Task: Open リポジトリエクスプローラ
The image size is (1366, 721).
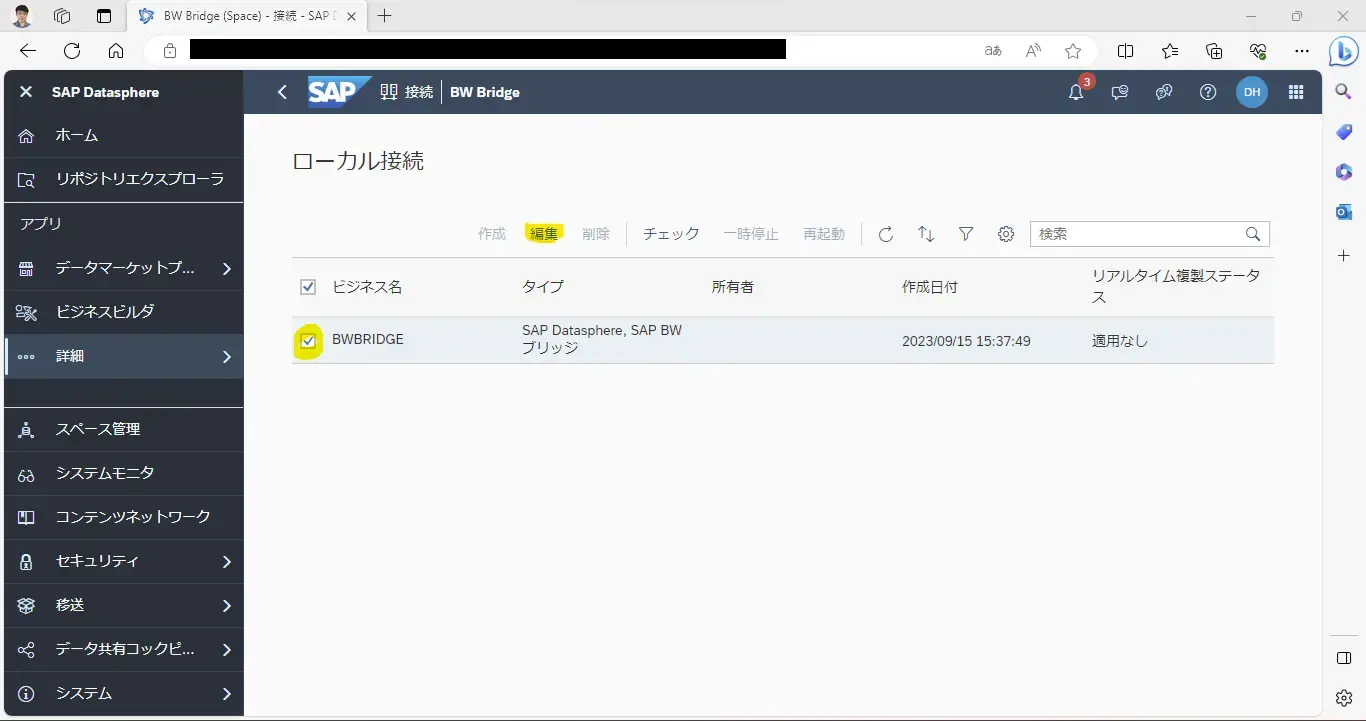Action: [x=124, y=180]
